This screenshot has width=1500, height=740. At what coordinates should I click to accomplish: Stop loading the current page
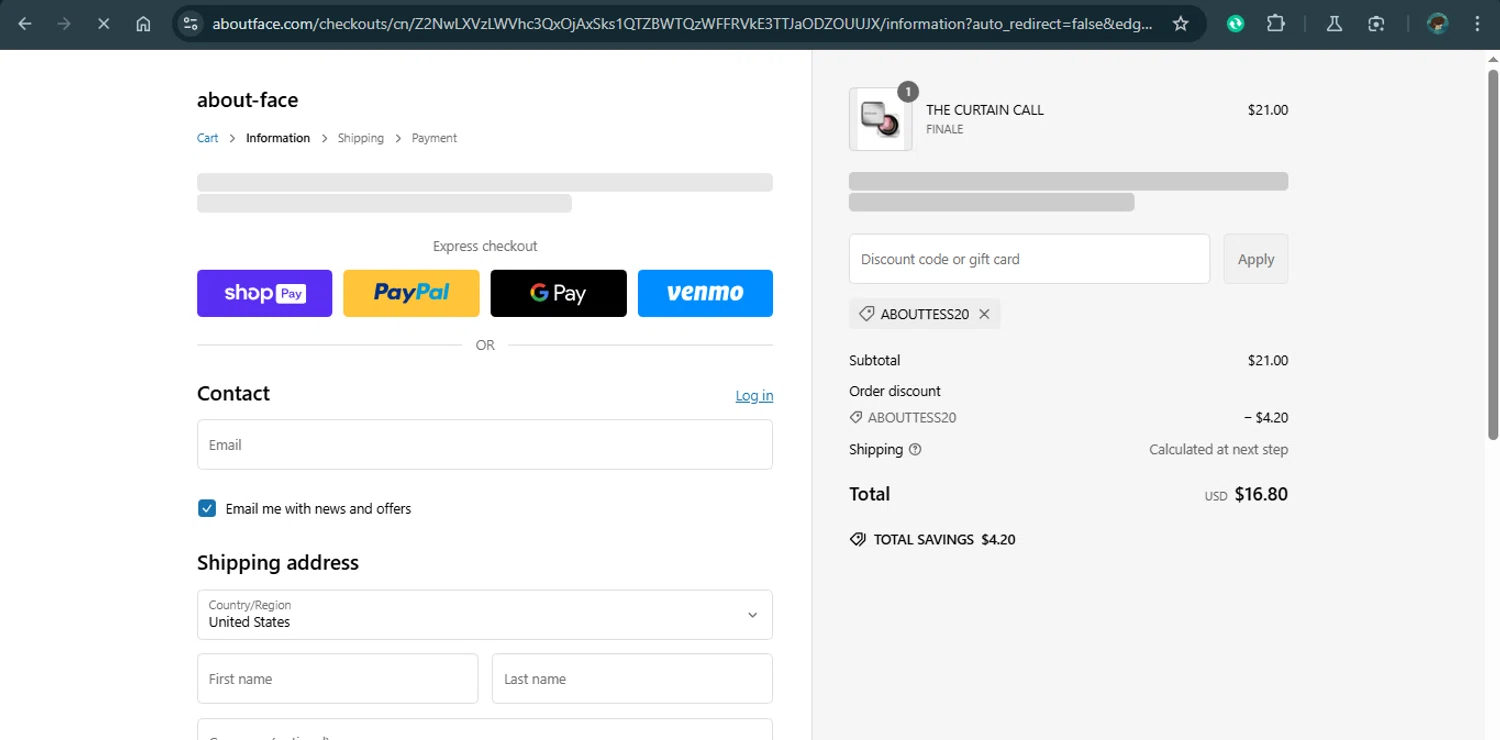tap(103, 24)
